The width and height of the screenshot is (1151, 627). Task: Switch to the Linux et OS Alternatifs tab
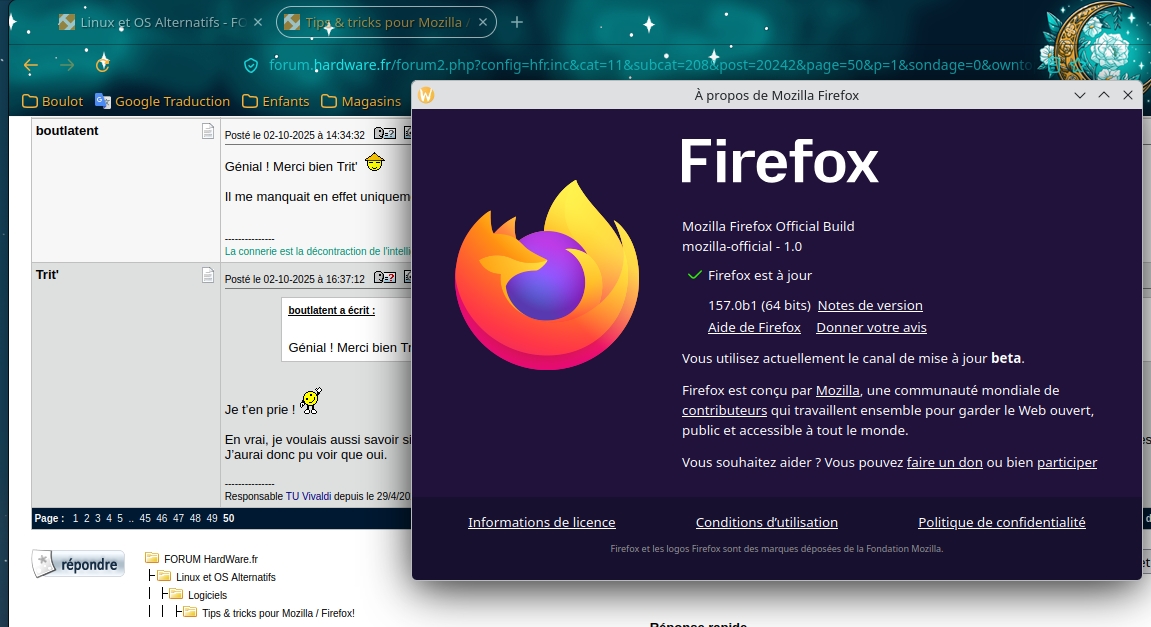[153, 22]
